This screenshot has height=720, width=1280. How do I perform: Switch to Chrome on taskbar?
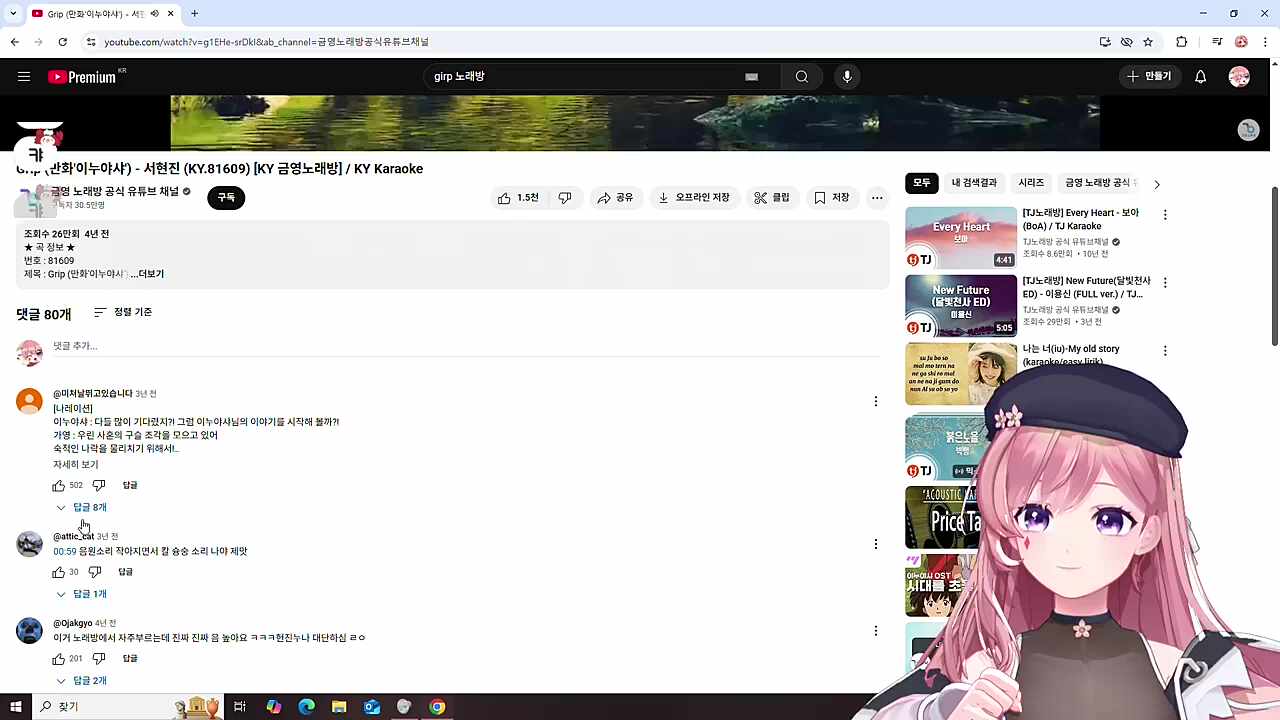pyautogui.click(x=437, y=707)
